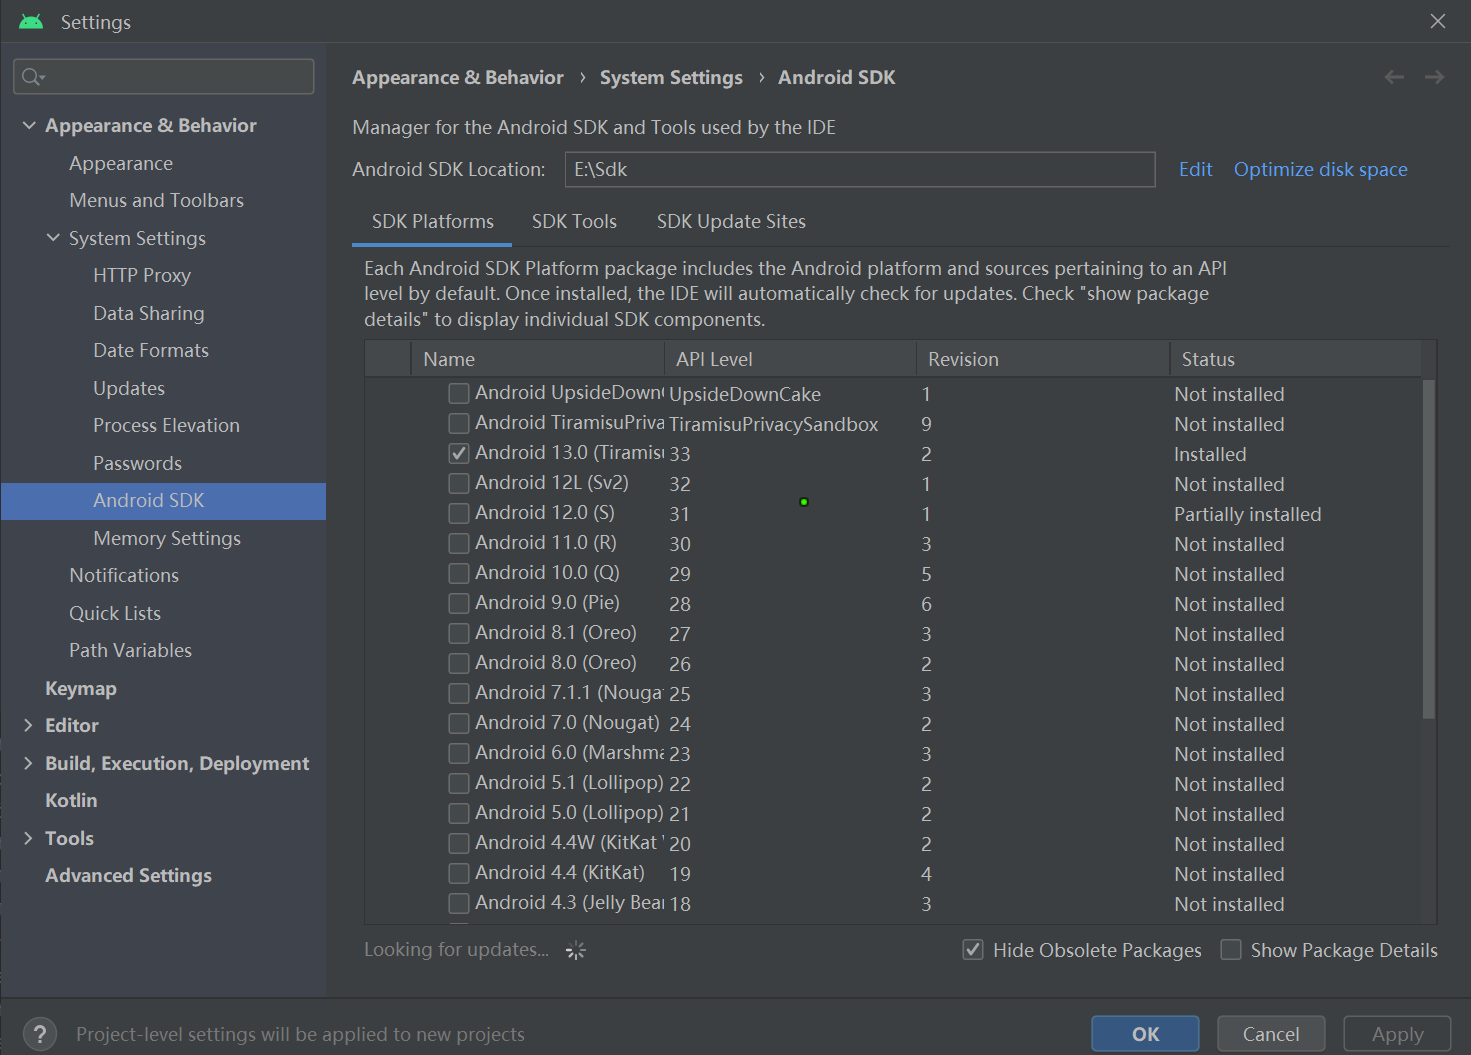The image size is (1471, 1055).
Task: Switch to the SDK Tools tab
Action: [x=574, y=221]
